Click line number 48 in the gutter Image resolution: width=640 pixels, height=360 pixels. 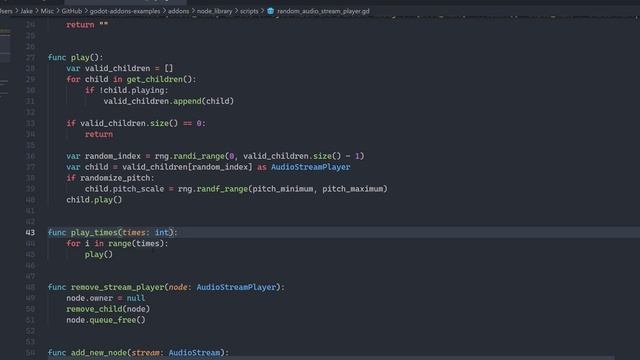(30, 287)
